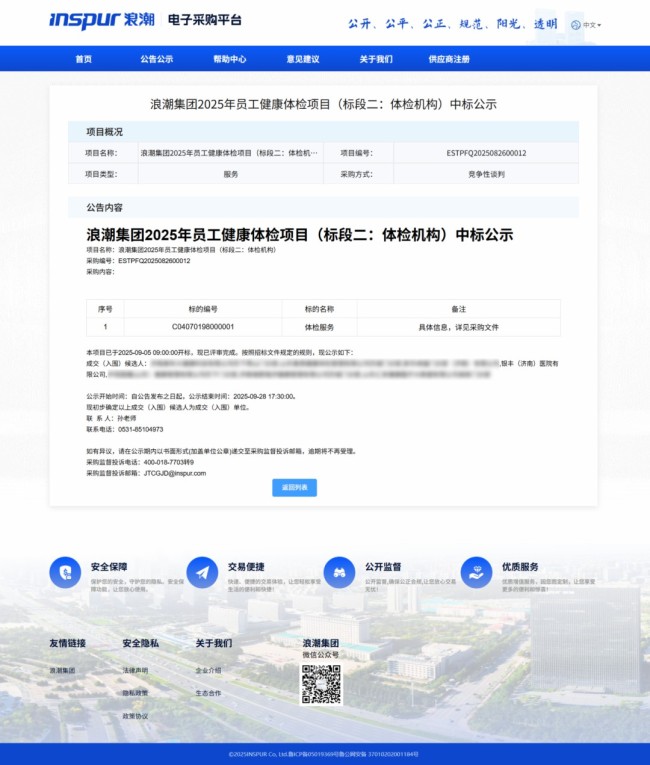Image resolution: width=650 pixels, height=765 pixels.
Task: Click the 公开监督 binoculars icon
Action: point(339,572)
